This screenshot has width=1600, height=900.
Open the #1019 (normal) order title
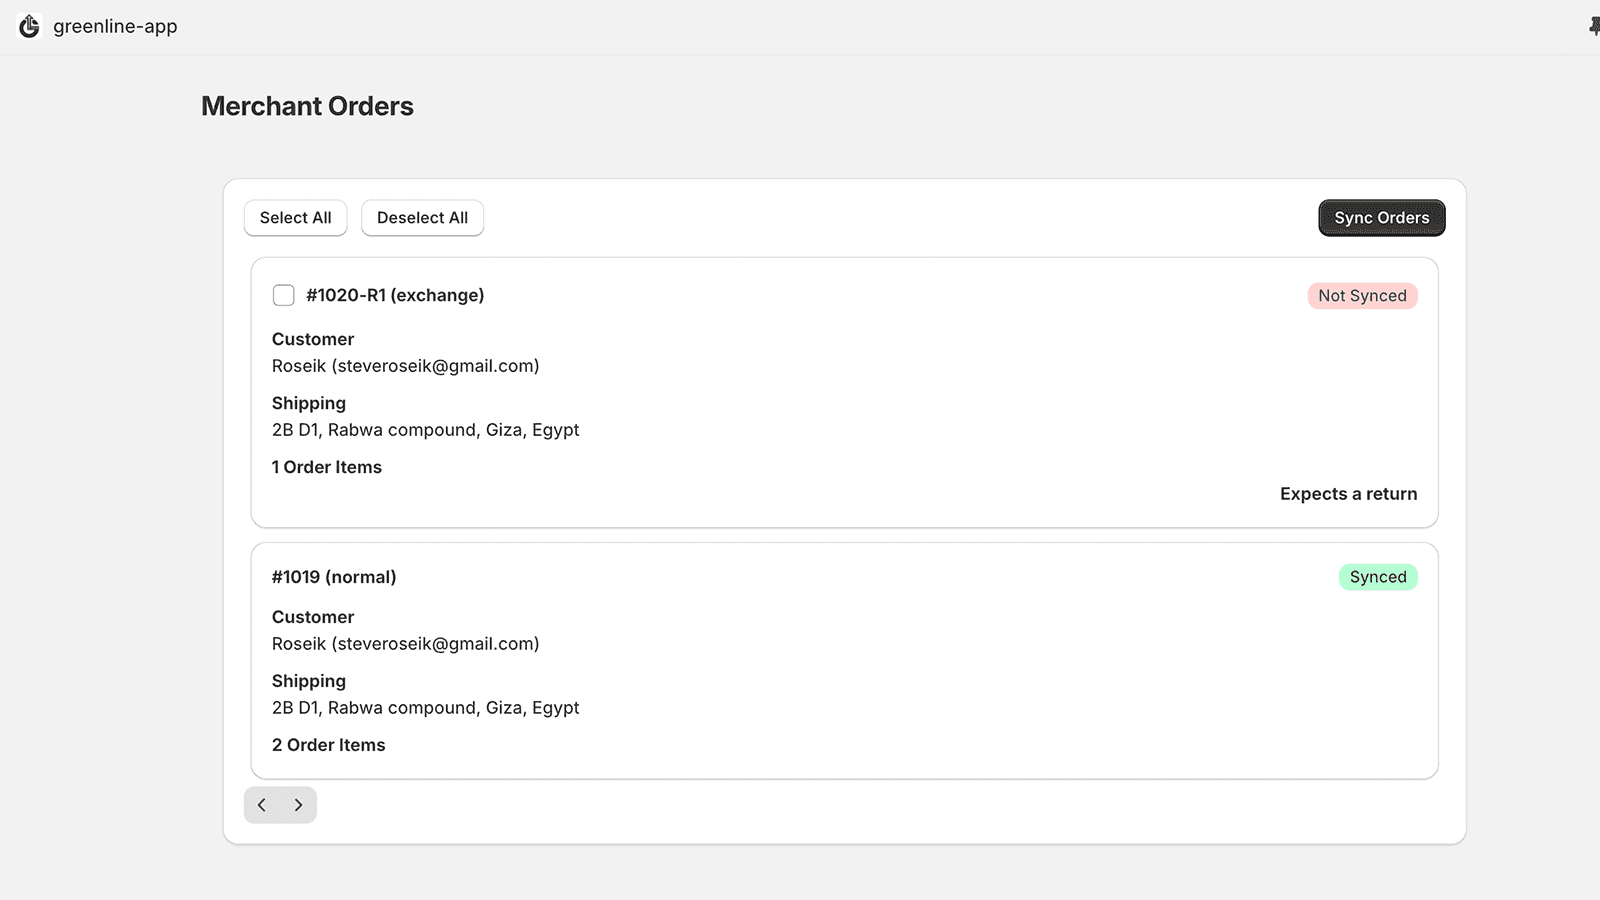pyautogui.click(x=334, y=577)
